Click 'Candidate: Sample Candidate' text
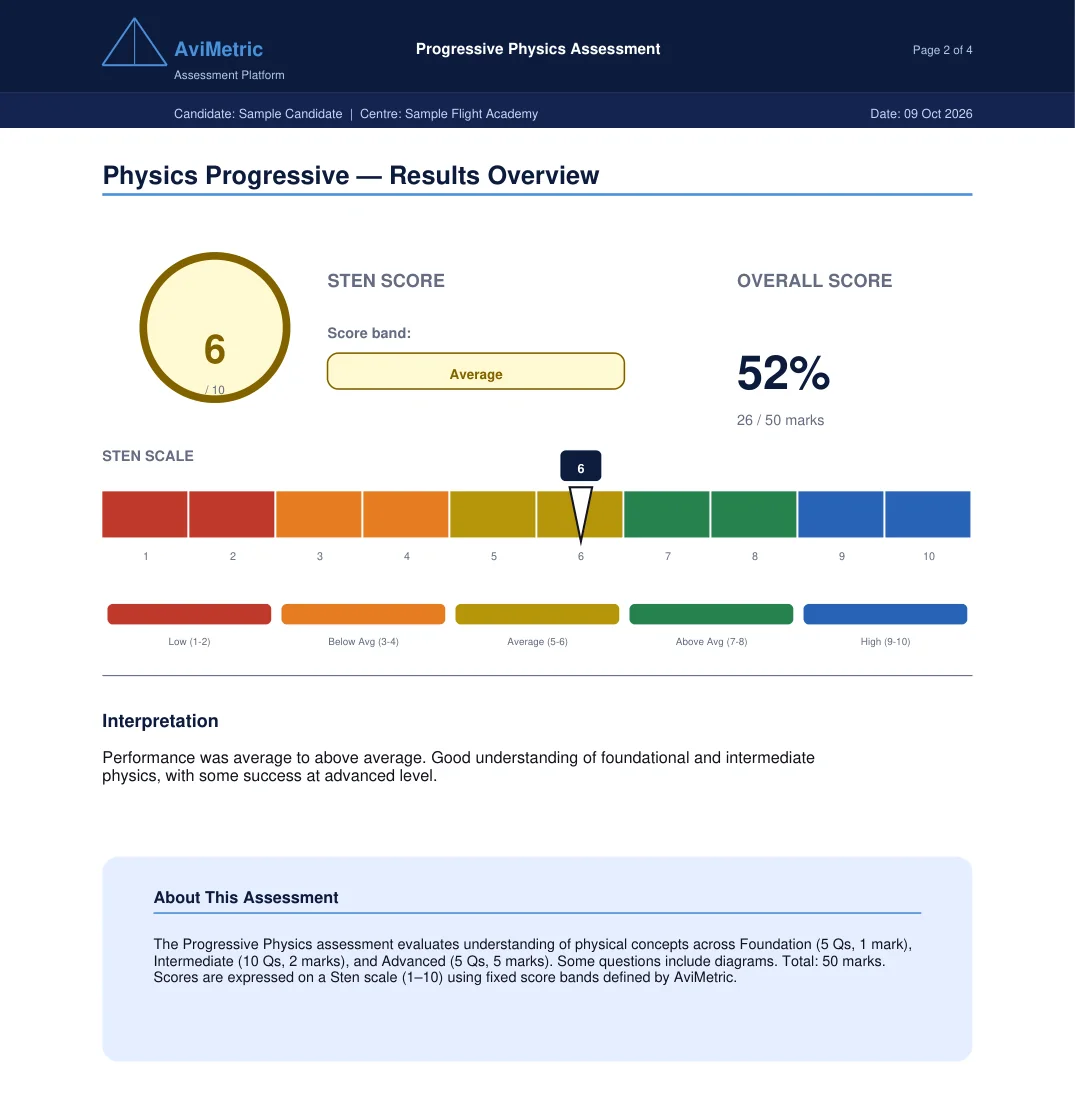This screenshot has height=1099, width=1075. [258, 114]
